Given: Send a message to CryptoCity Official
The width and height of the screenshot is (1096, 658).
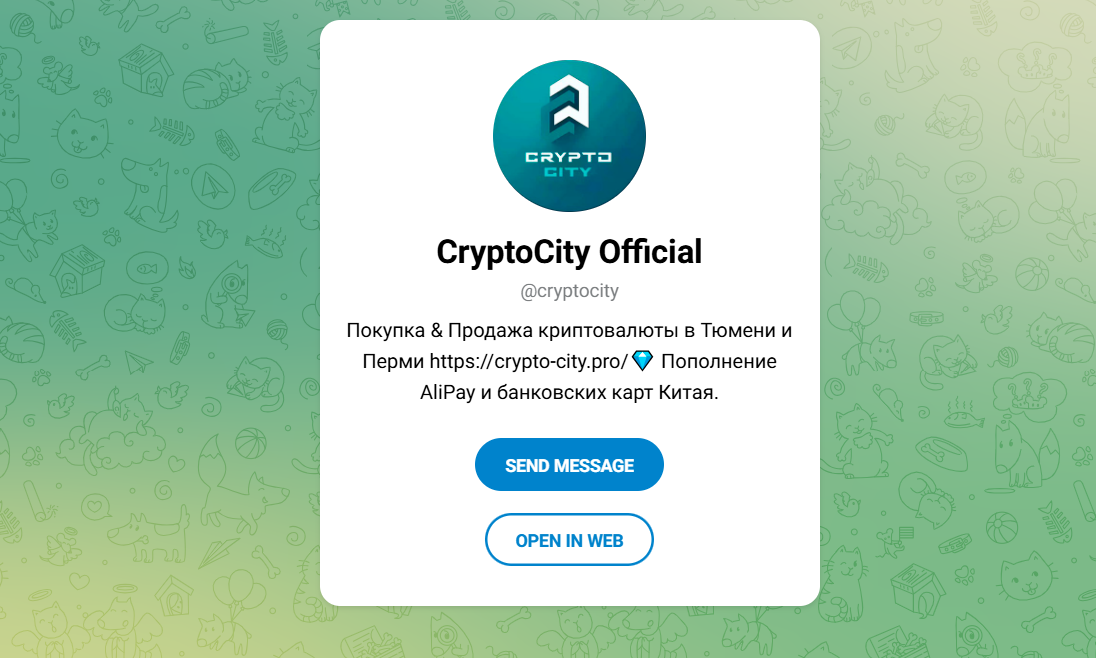Looking at the screenshot, I should (x=569, y=465).
